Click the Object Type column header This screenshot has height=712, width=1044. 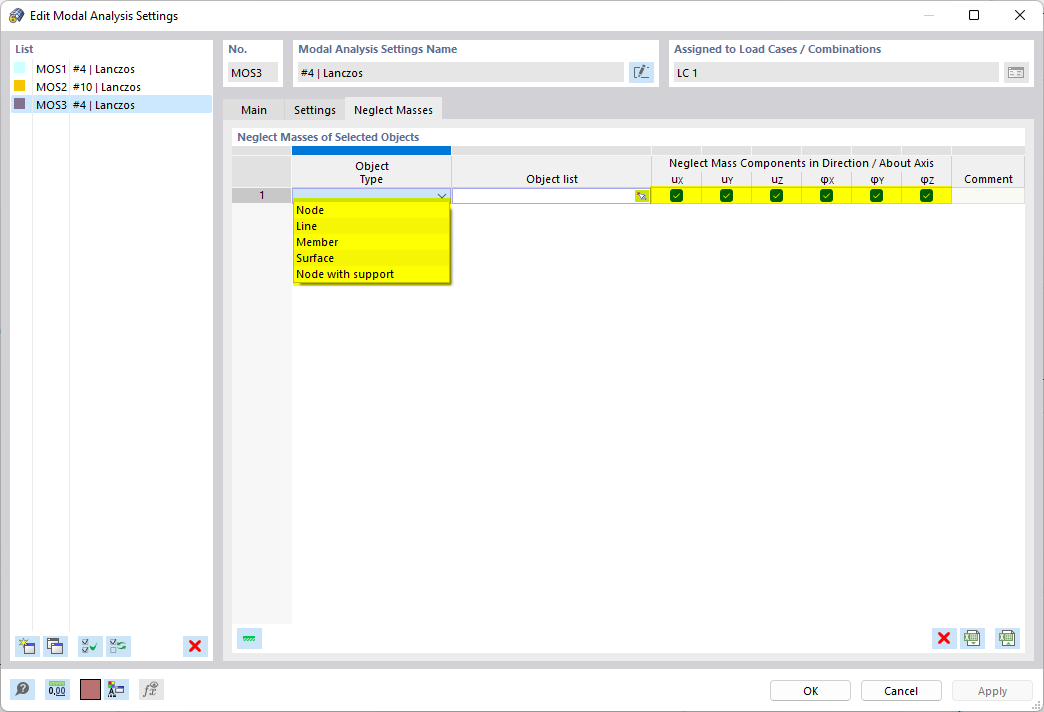(x=372, y=172)
